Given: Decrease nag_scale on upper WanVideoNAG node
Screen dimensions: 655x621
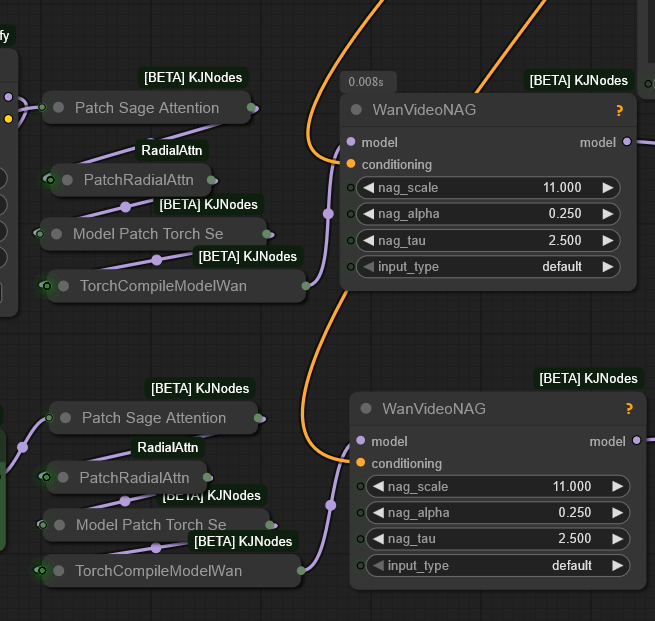Looking at the screenshot, I should [368, 188].
